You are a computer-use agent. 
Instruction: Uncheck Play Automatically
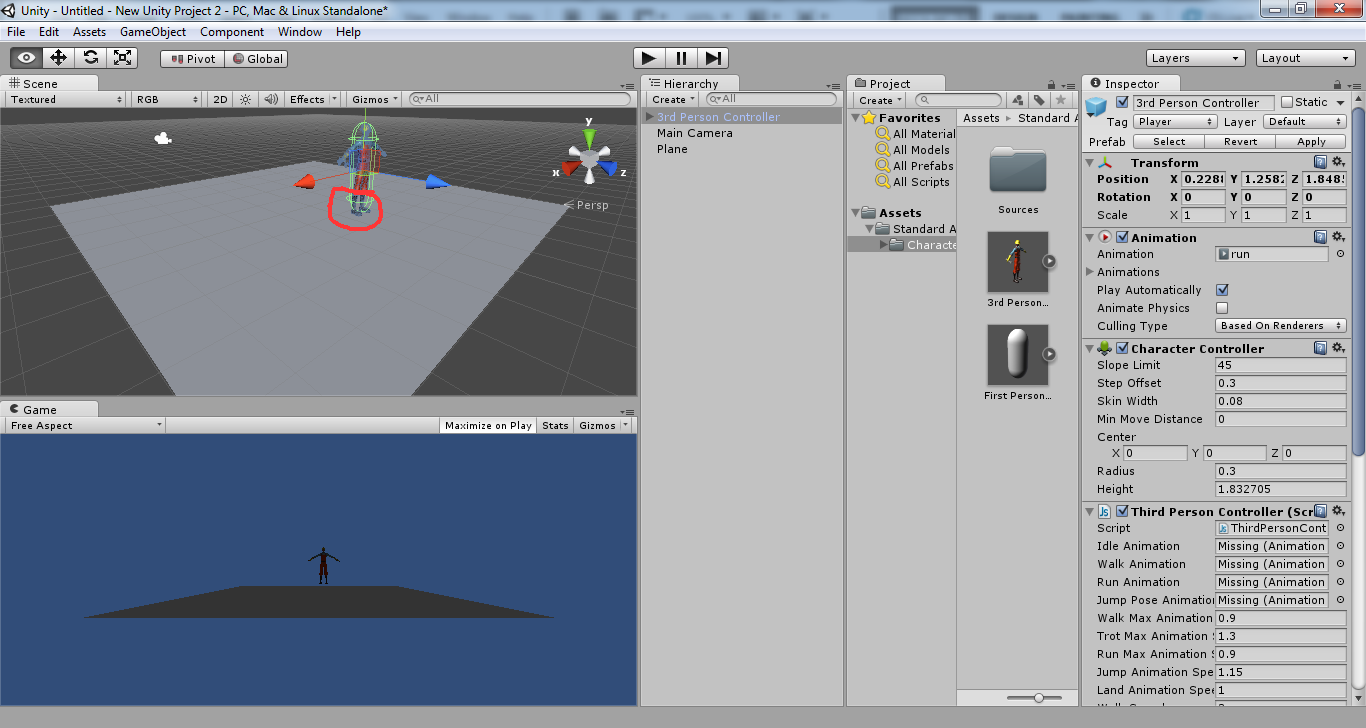(1221, 290)
